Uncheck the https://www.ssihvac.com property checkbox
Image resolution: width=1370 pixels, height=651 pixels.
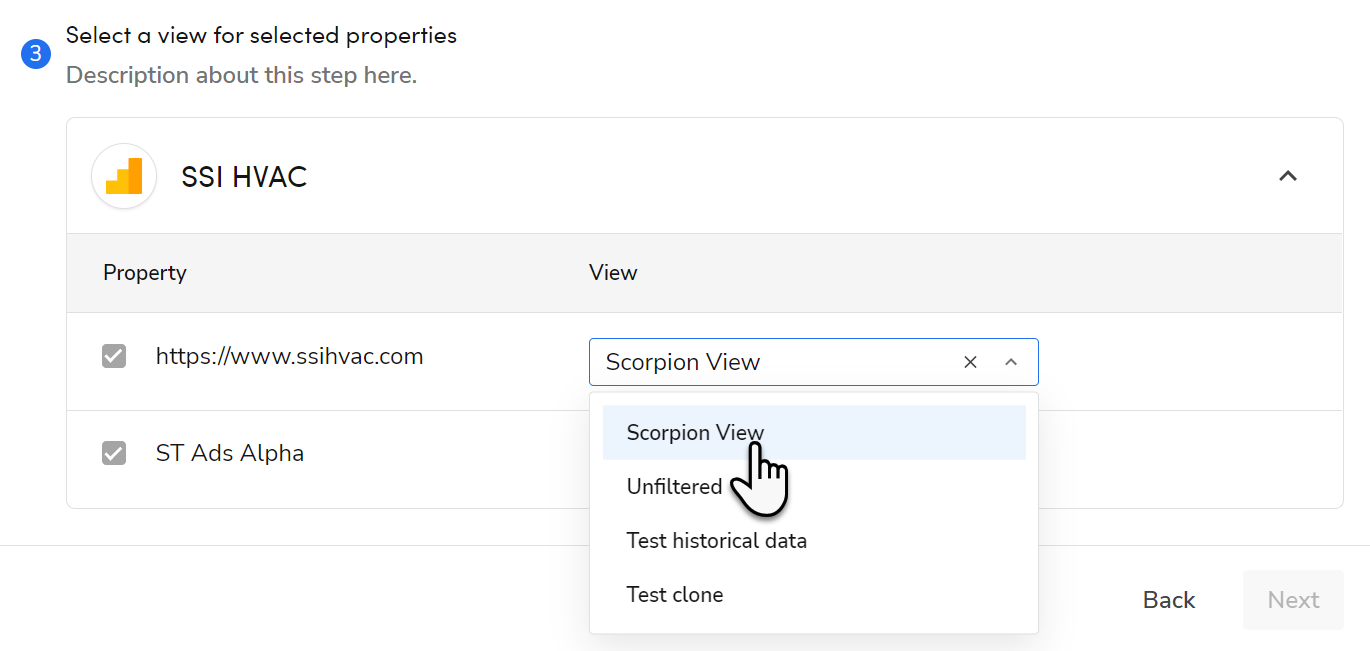pyautogui.click(x=114, y=356)
